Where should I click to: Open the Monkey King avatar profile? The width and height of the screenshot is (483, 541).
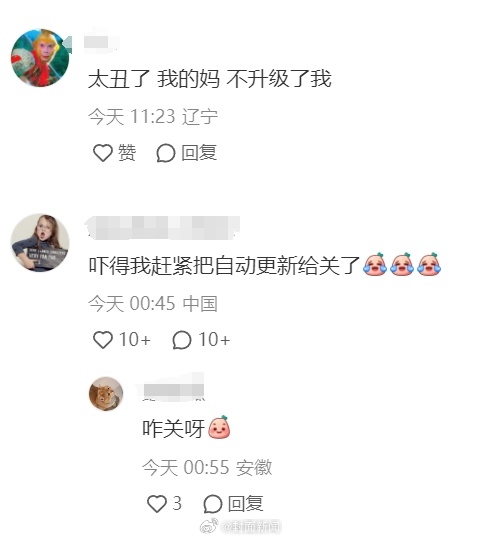[40, 58]
